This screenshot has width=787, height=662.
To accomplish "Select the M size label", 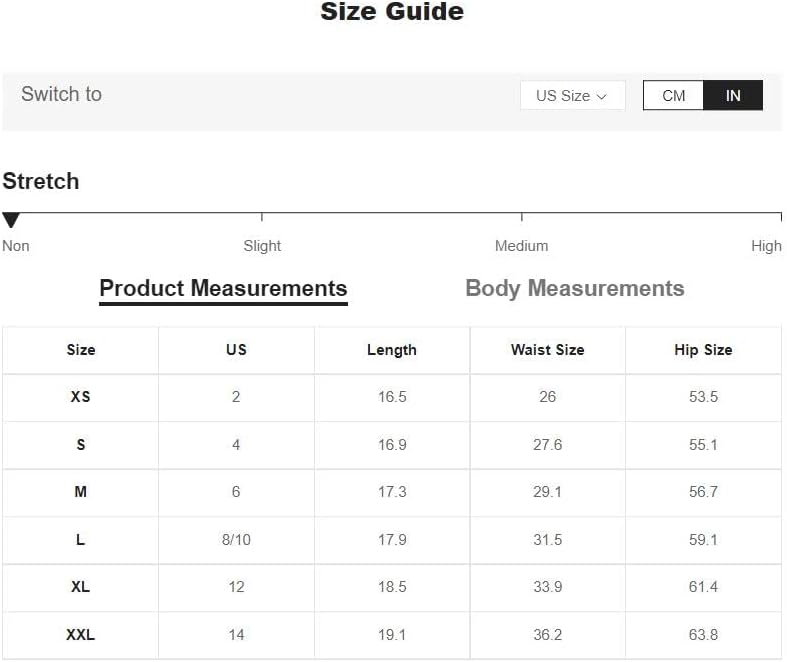I will click(80, 492).
